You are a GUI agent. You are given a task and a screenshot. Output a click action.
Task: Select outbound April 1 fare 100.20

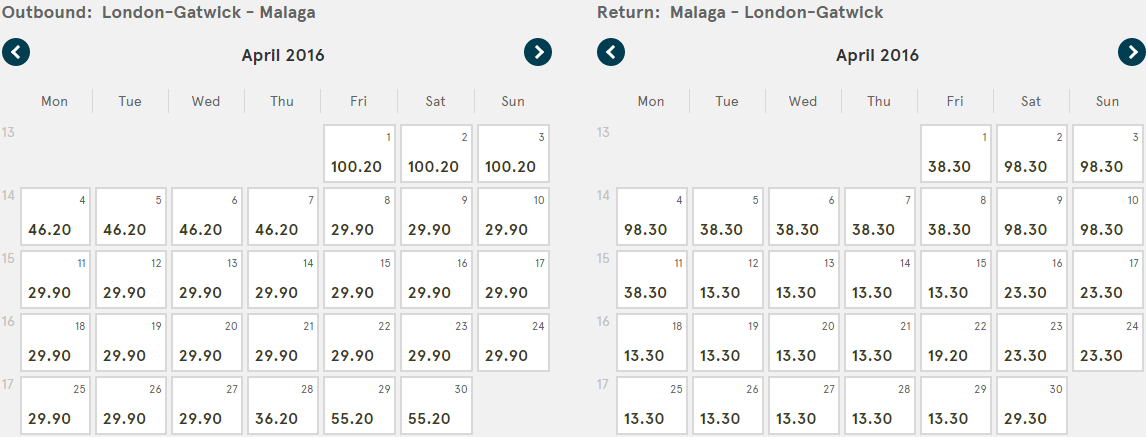pos(359,153)
